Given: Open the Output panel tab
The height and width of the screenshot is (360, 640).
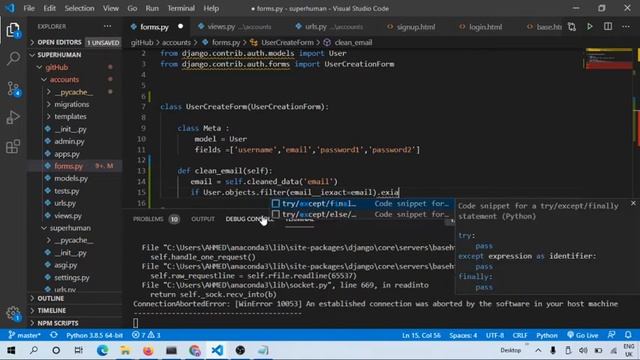Looking at the screenshot, I should coord(203,219).
